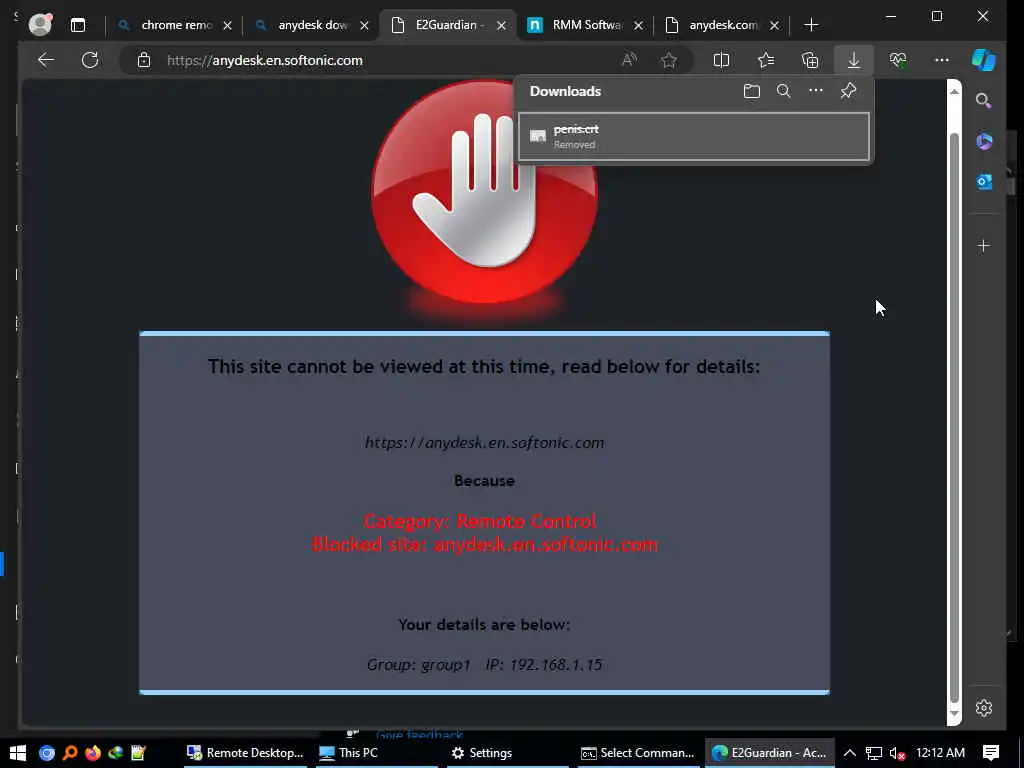Show hidden system tray icons
Image resolution: width=1024 pixels, height=768 pixels.
(850, 753)
